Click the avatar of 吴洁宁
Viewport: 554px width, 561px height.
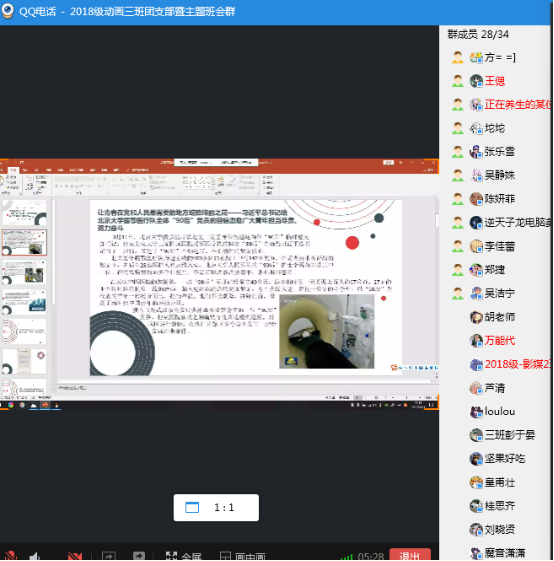pyautogui.click(x=476, y=293)
